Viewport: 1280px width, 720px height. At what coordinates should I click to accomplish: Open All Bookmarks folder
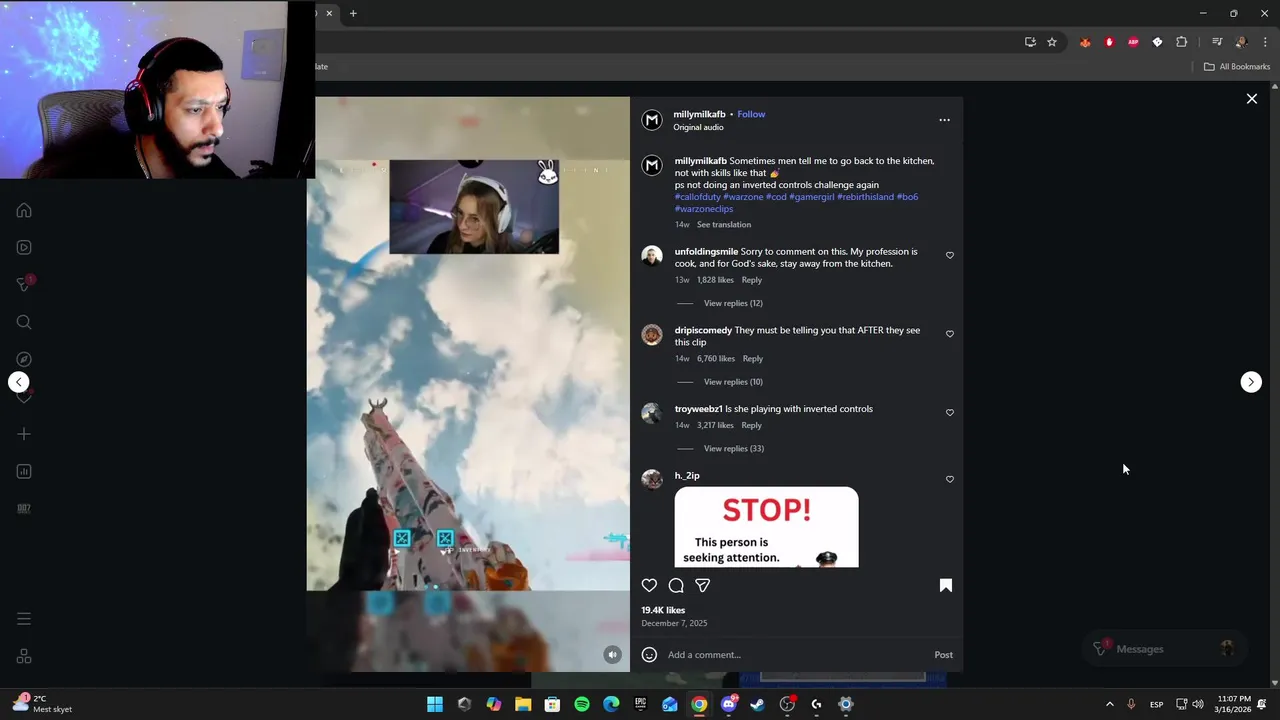coord(1237,67)
